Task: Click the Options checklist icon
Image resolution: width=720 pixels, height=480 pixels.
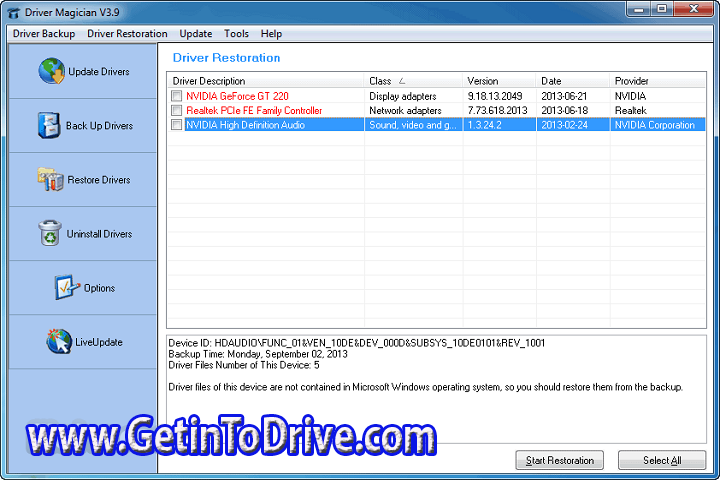Action: tap(67, 287)
